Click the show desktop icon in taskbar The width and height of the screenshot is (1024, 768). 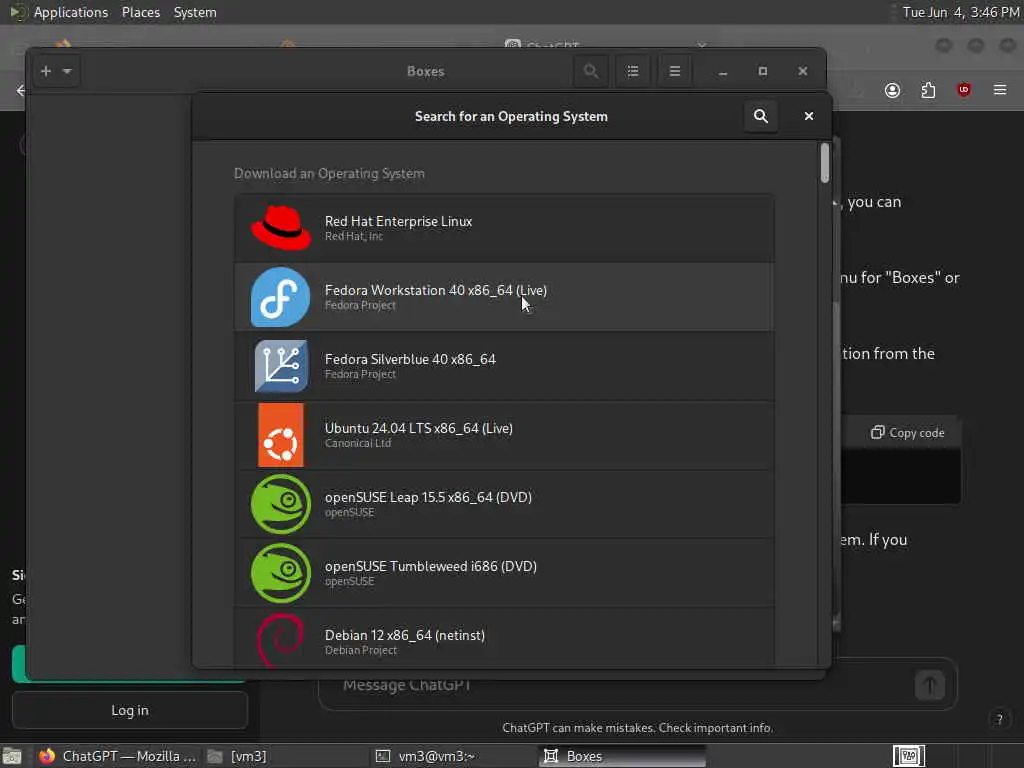pyautogui.click(x=12, y=756)
